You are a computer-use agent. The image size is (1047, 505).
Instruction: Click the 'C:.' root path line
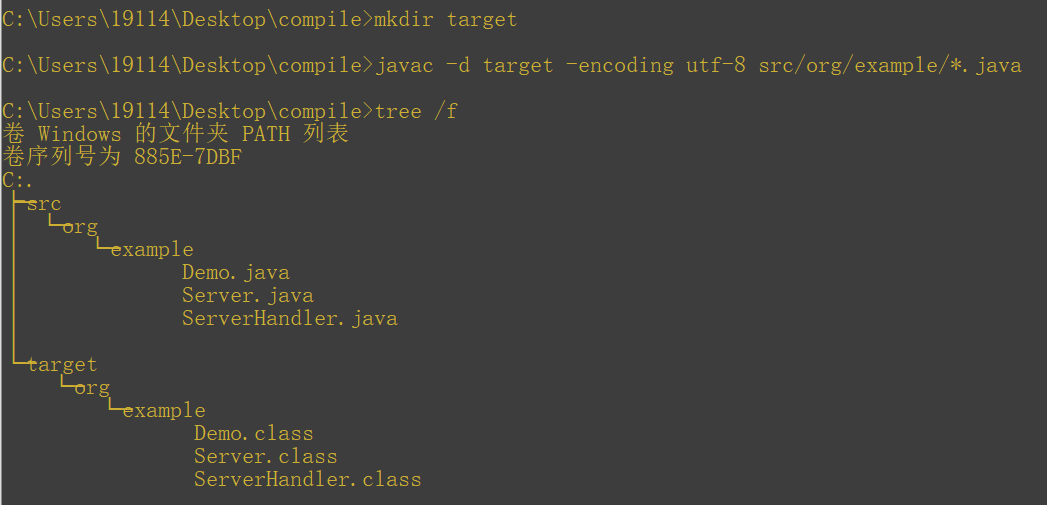[18, 180]
